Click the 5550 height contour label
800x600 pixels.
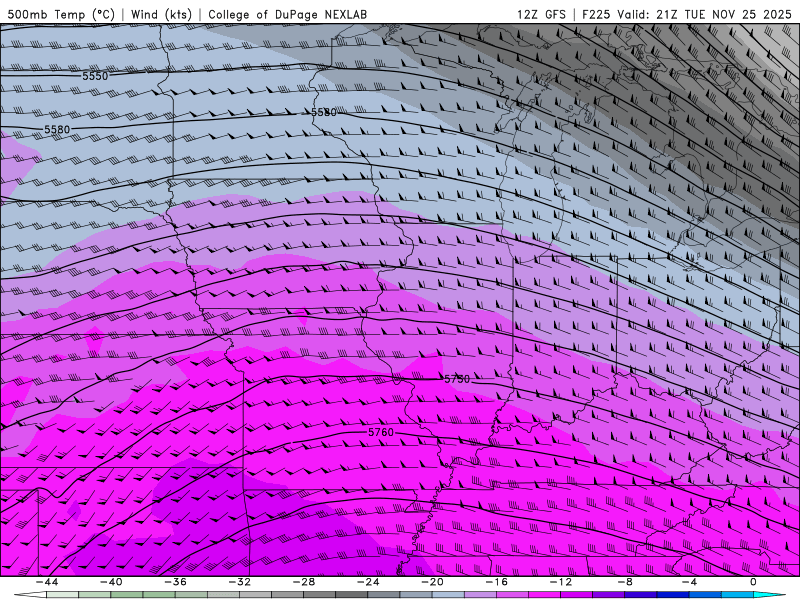pyautogui.click(x=95, y=76)
